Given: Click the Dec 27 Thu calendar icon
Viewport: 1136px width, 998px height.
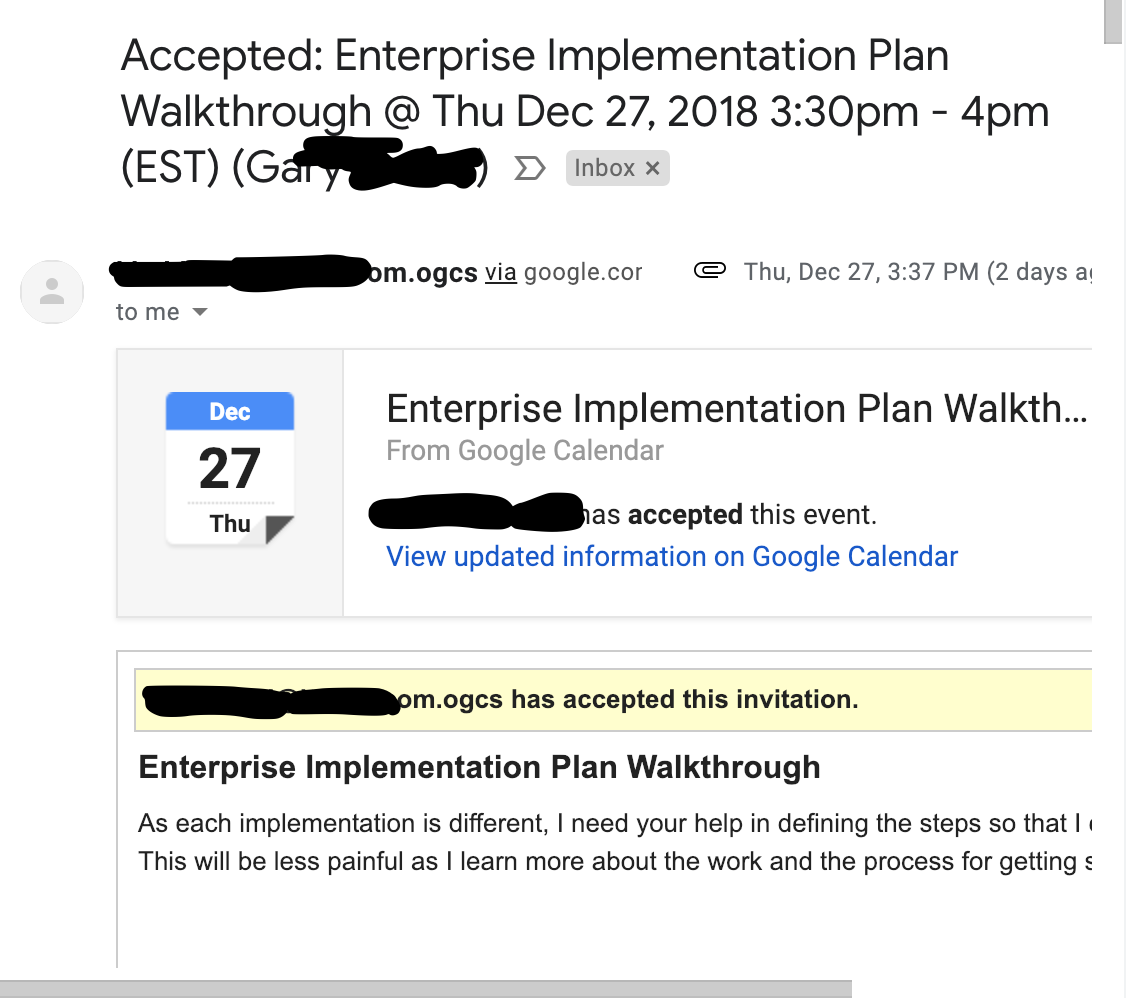Looking at the screenshot, I should (x=230, y=468).
